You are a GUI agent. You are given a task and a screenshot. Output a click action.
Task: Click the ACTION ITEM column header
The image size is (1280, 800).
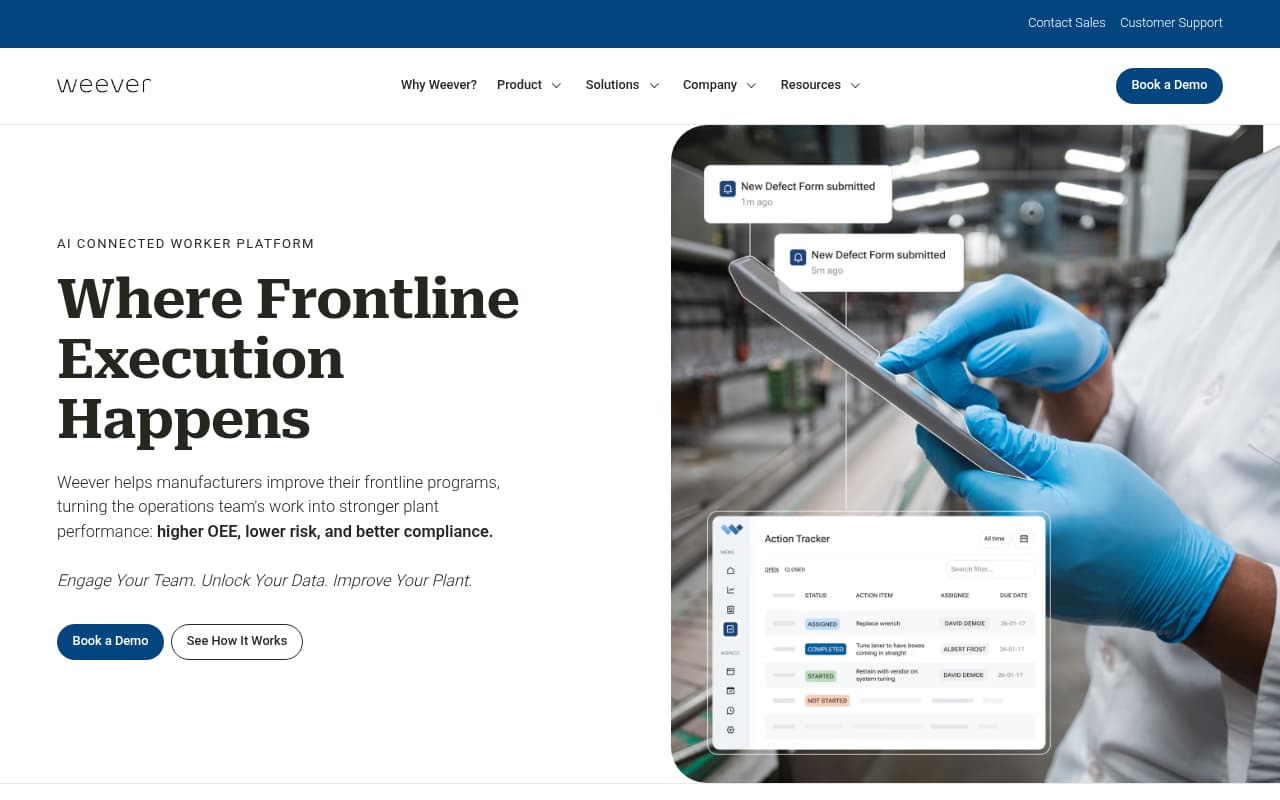point(874,596)
